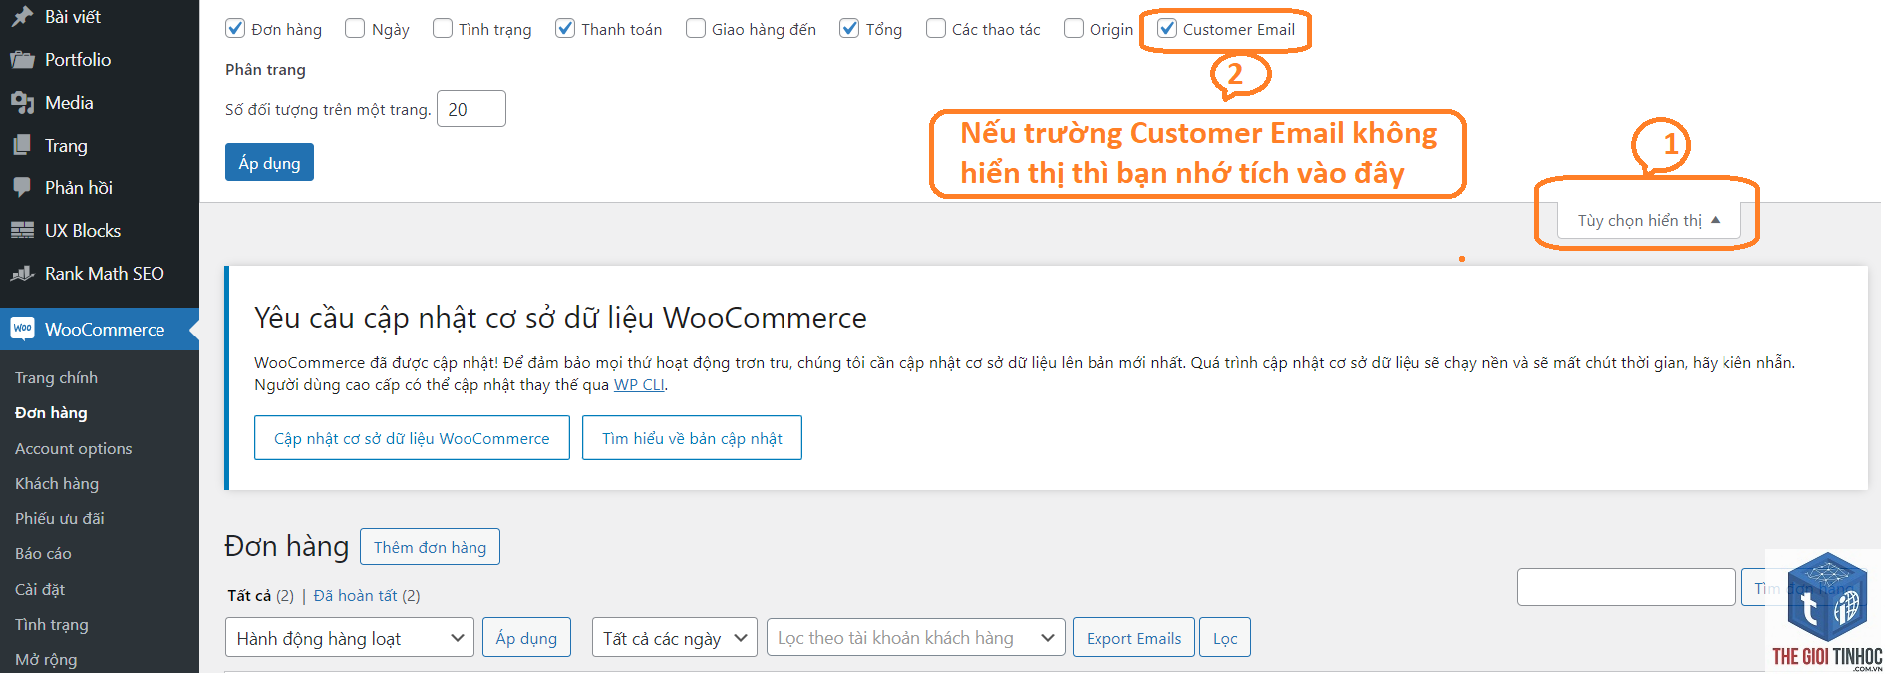
Task: Click the Rank Math SEO icon
Action: coord(22,274)
